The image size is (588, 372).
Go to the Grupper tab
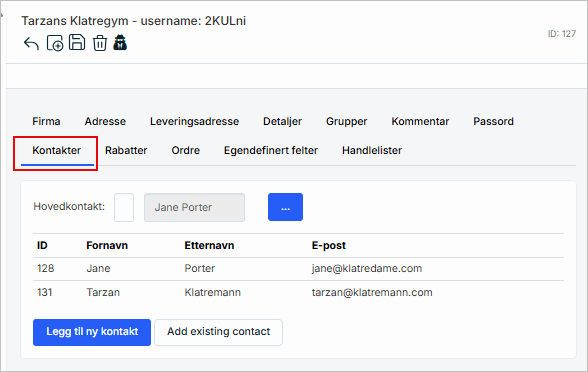coord(346,122)
